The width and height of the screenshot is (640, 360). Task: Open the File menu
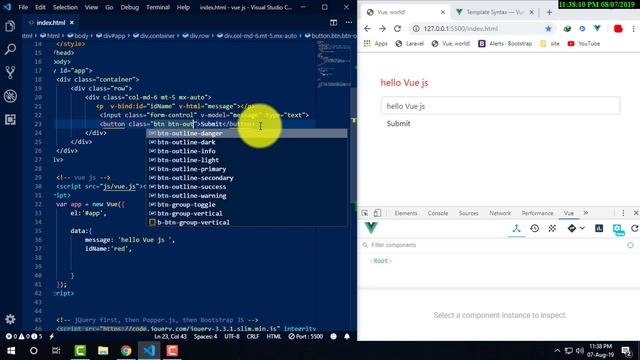23,7
